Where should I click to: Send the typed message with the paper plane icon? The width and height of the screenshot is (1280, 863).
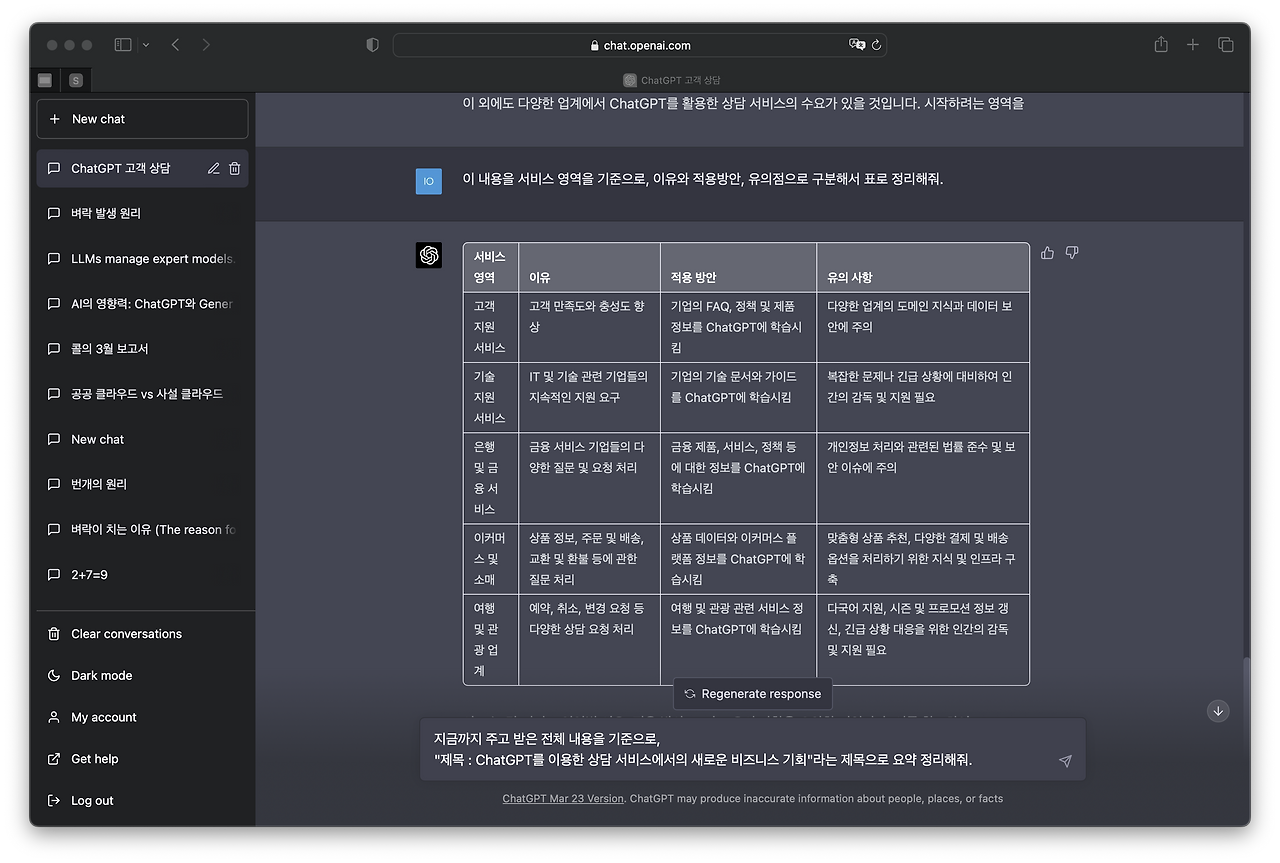[x=1064, y=761]
